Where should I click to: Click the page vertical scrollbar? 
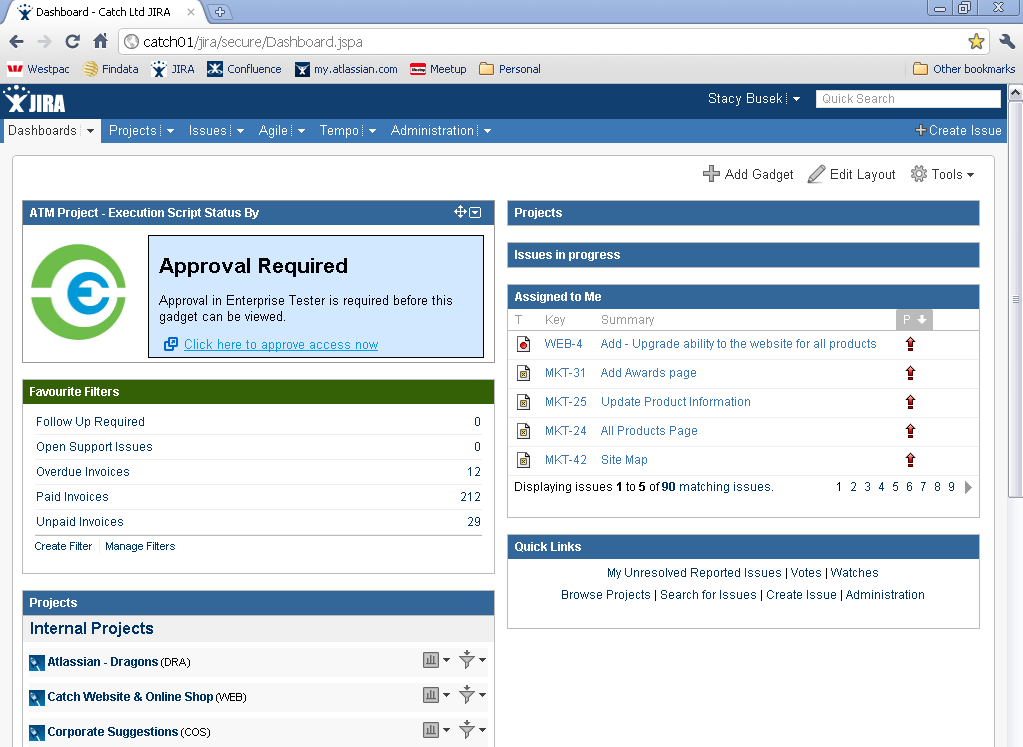[x=1015, y=300]
